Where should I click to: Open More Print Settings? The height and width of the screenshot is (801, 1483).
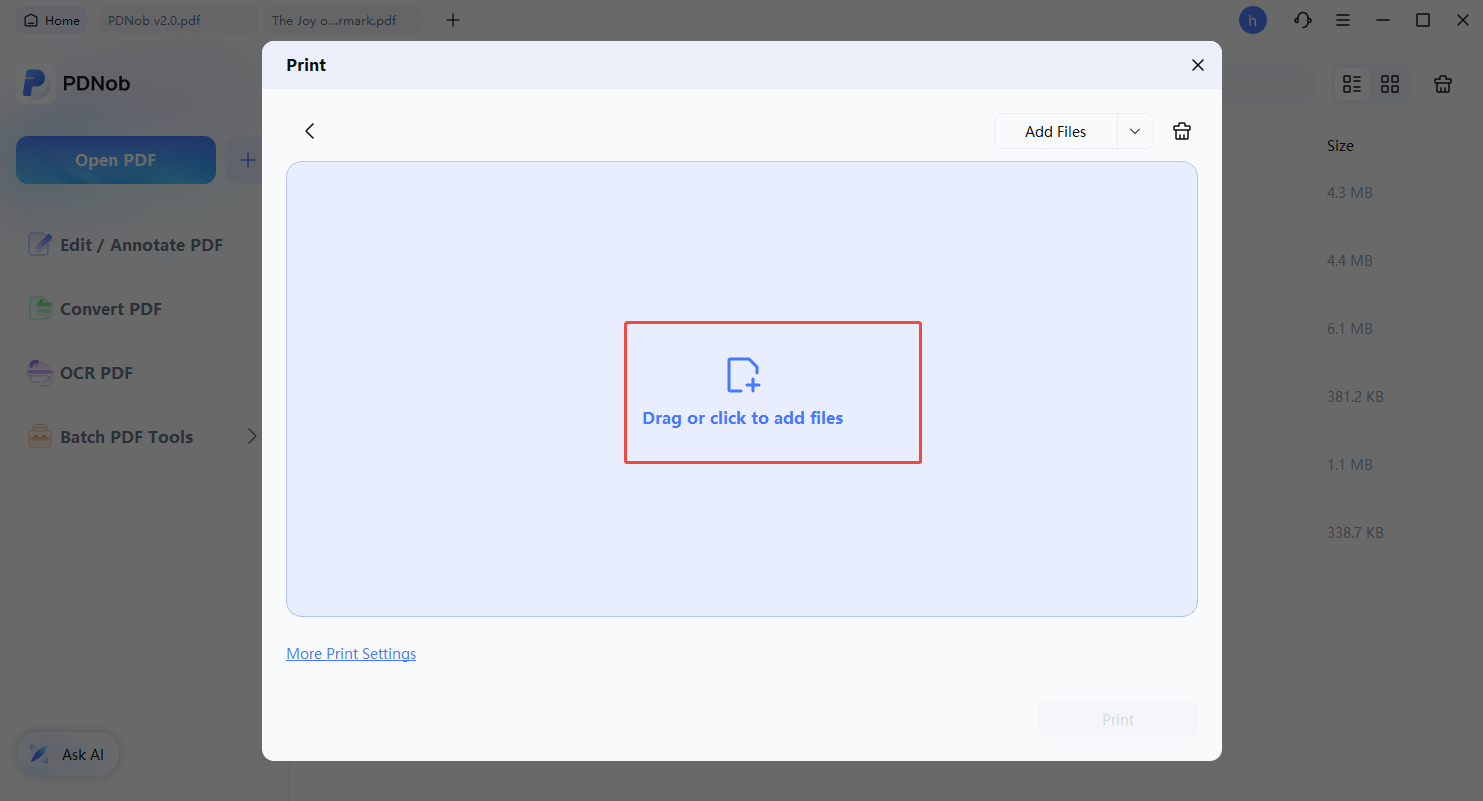point(351,653)
